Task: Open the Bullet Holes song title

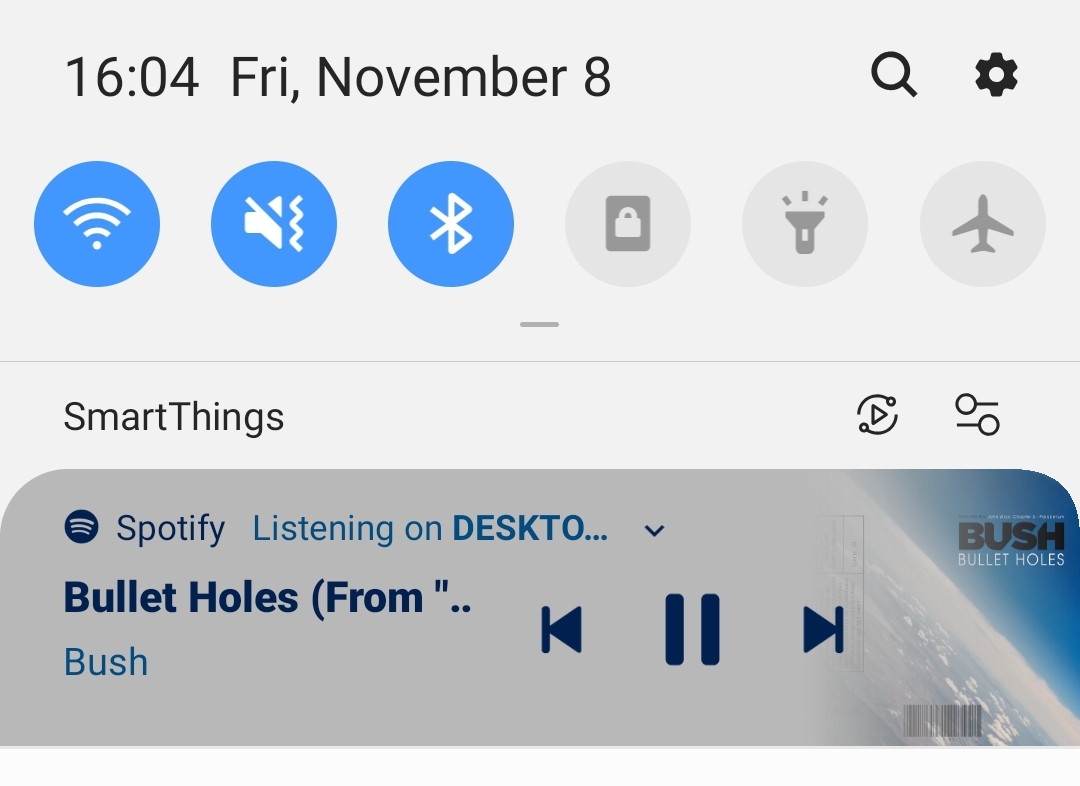Action: (267, 597)
